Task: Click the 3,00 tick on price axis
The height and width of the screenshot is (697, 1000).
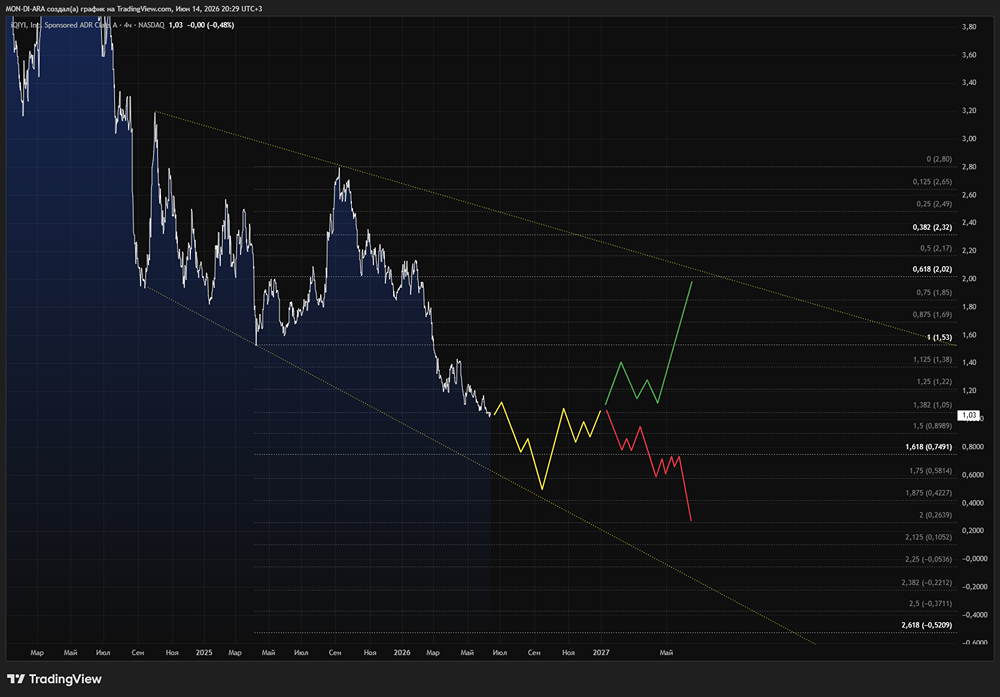Action: coord(969,138)
